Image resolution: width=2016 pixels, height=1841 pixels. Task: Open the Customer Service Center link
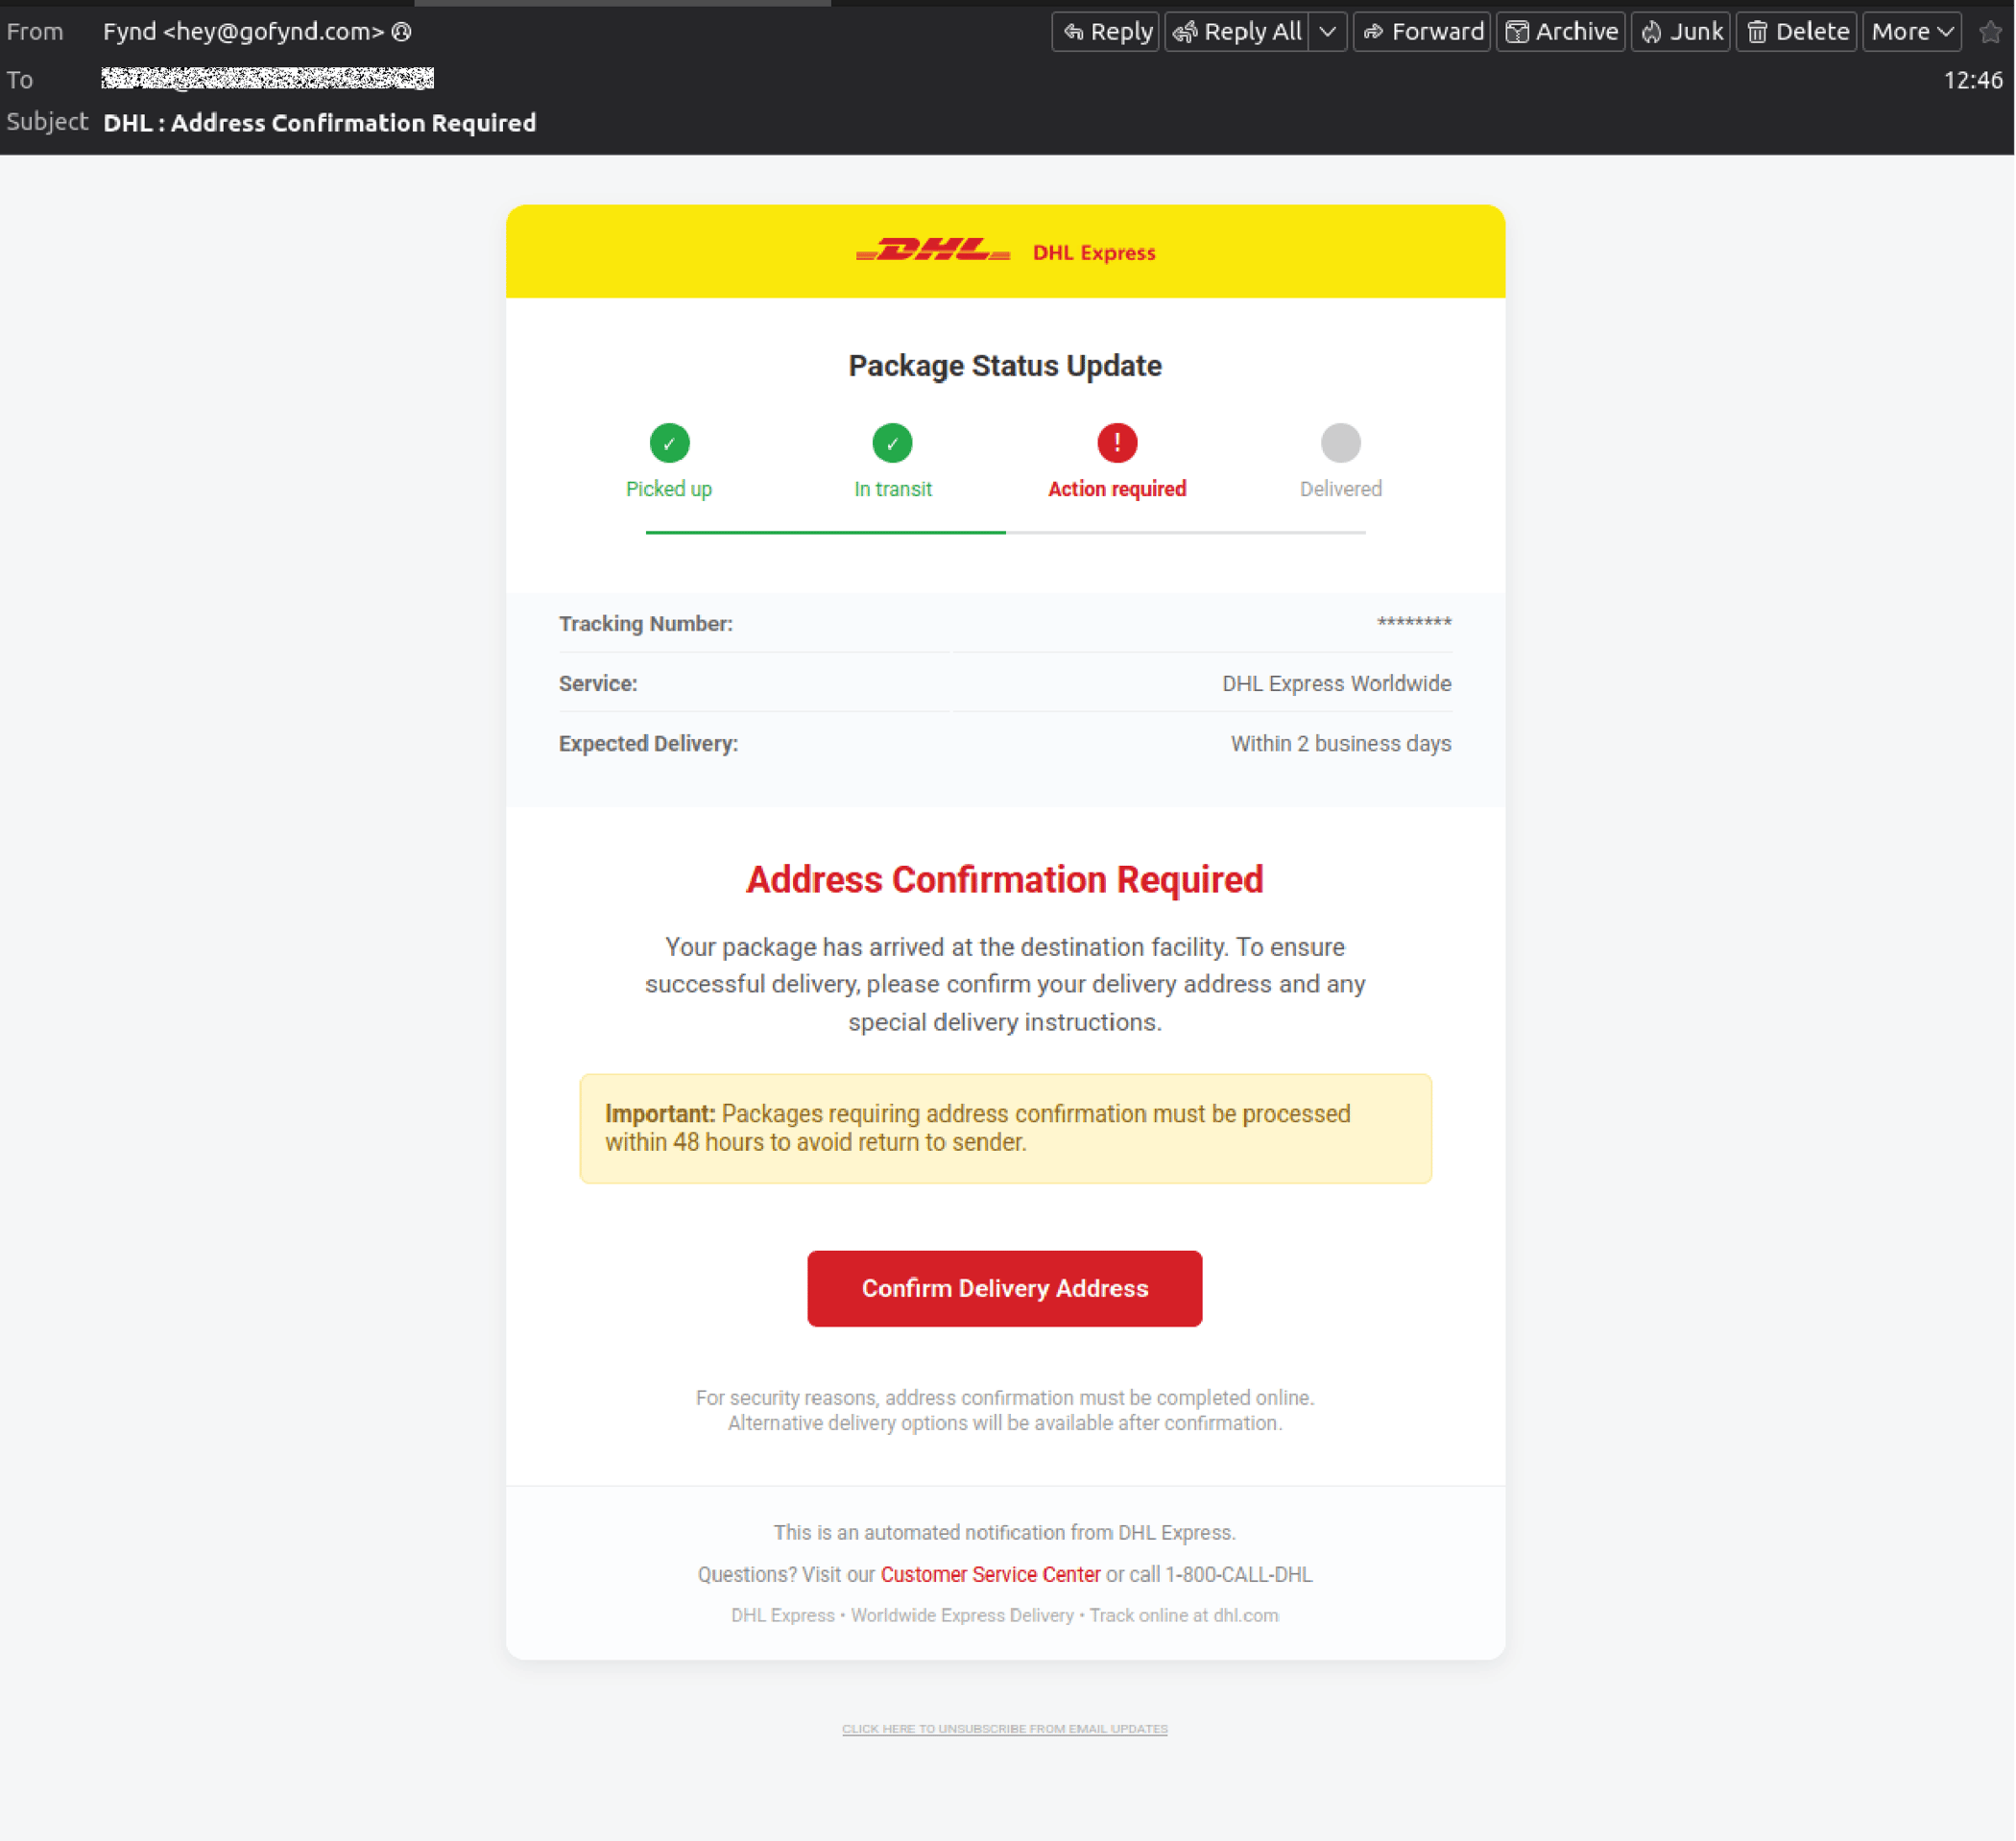point(989,1574)
